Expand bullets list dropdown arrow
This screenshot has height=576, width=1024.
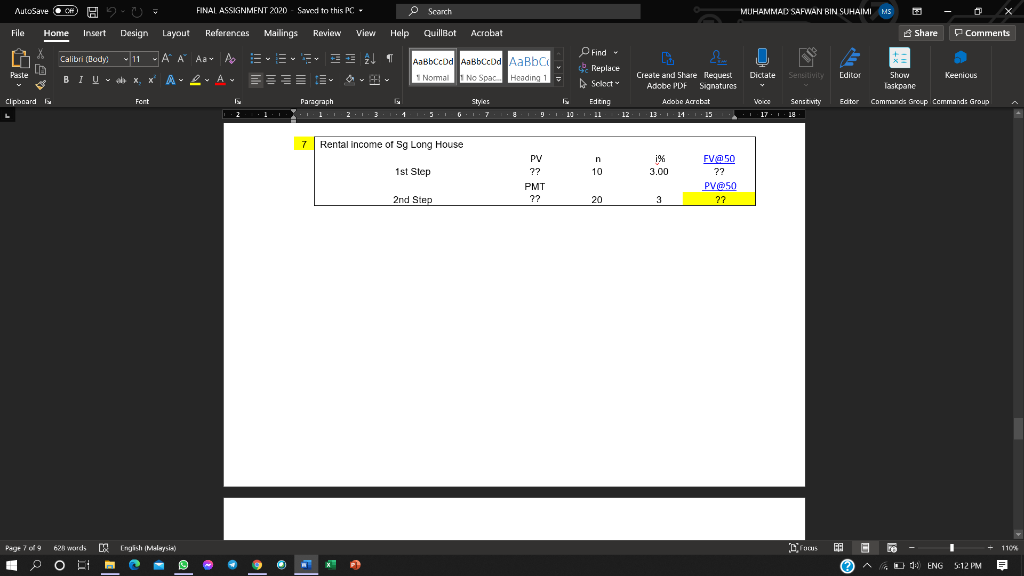(268, 59)
